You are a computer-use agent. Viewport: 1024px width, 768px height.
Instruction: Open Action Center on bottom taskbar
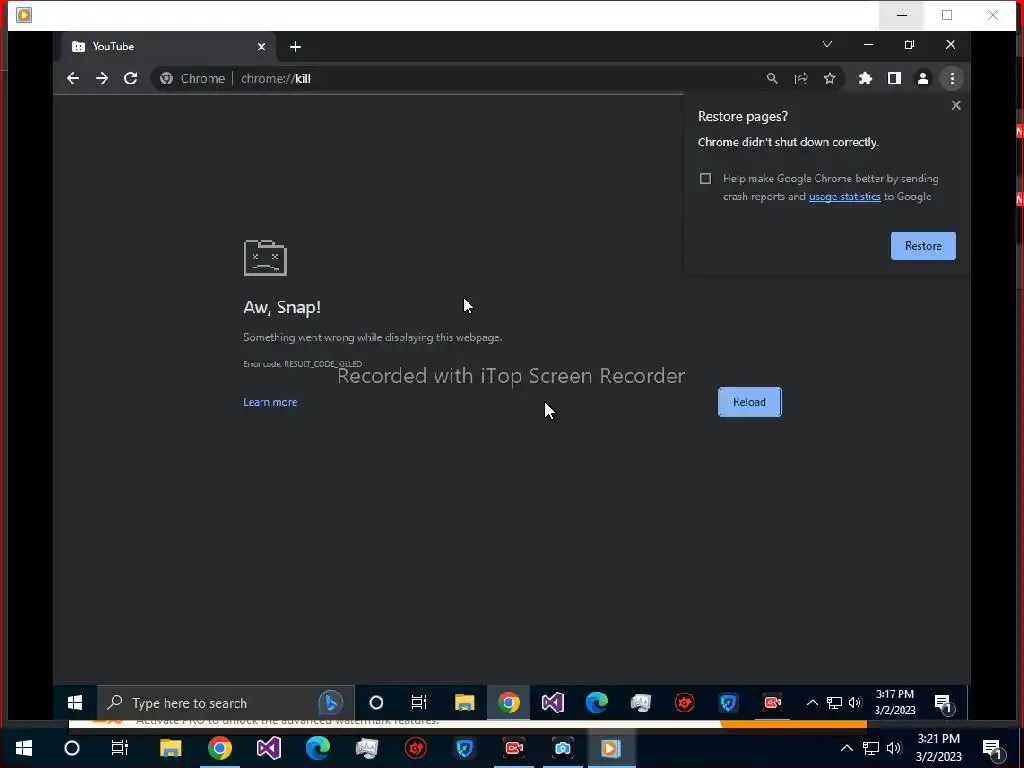pyautogui.click(x=993, y=749)
